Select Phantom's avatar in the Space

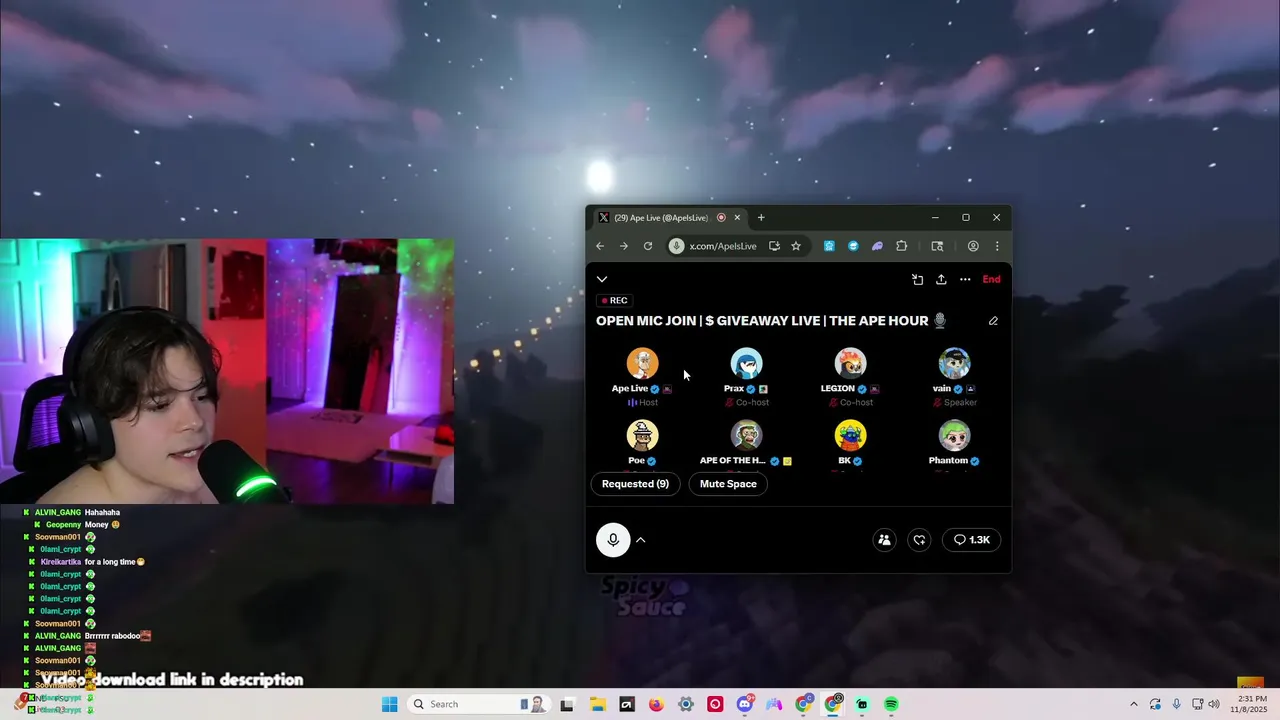(x=954, y=436)
